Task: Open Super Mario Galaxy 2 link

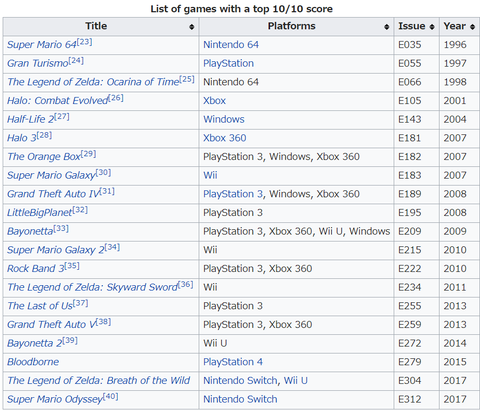Action: (56, 250)
